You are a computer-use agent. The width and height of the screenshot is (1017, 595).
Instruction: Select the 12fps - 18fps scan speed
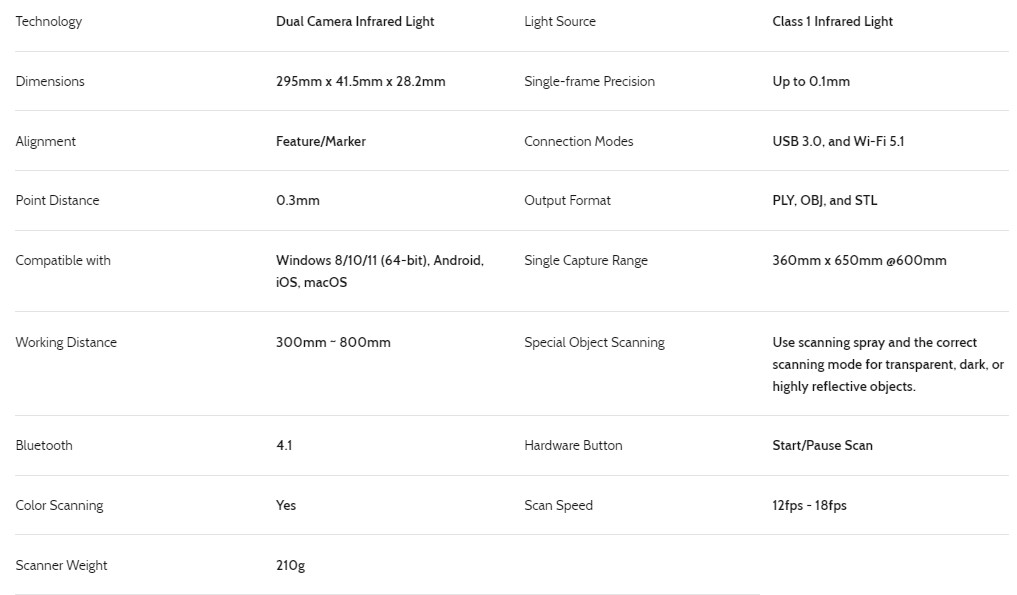[x=809, y=505]
